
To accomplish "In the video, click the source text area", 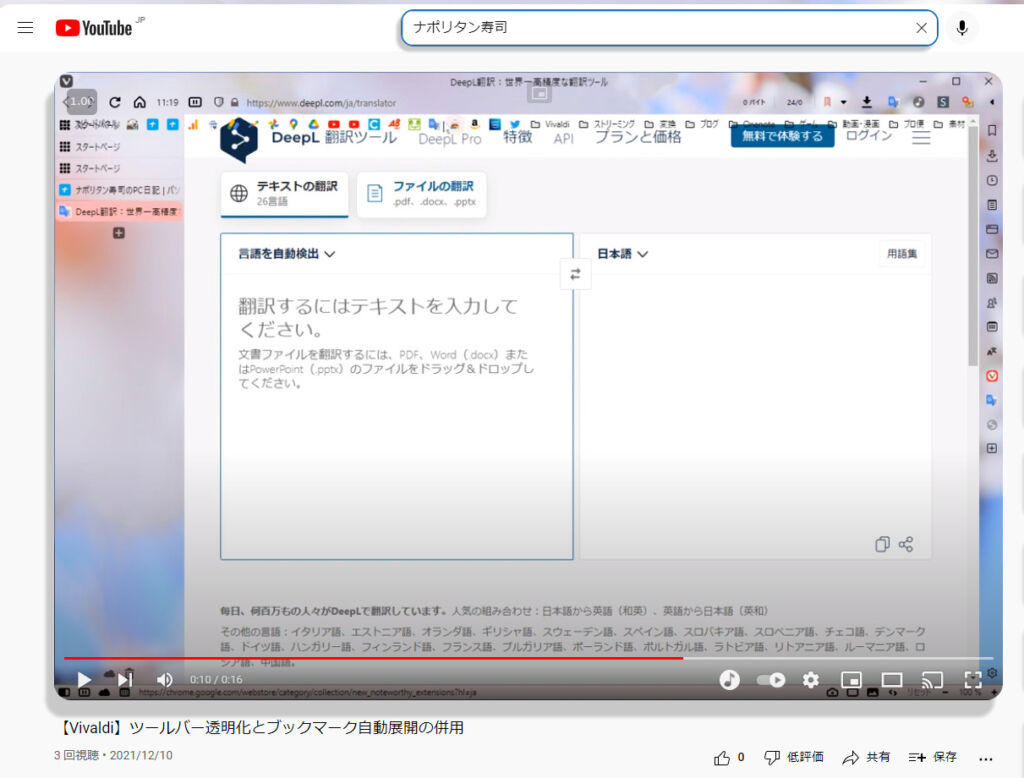I will click(x=396, y=415).
